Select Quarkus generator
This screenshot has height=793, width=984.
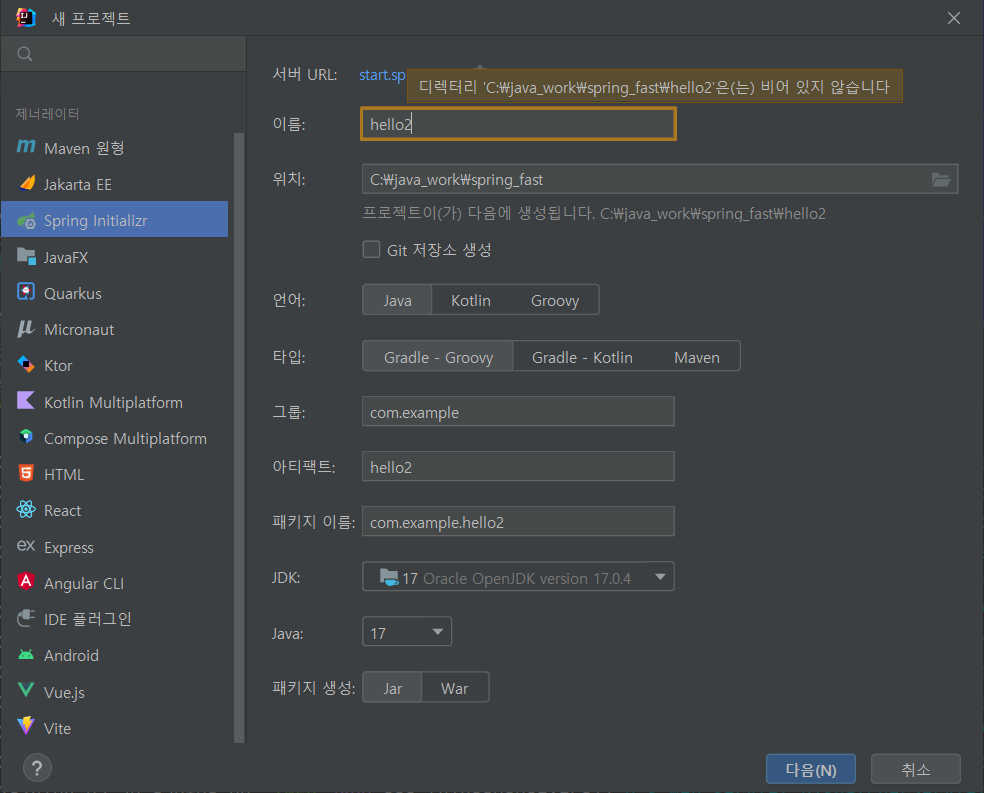pos(115,293)
